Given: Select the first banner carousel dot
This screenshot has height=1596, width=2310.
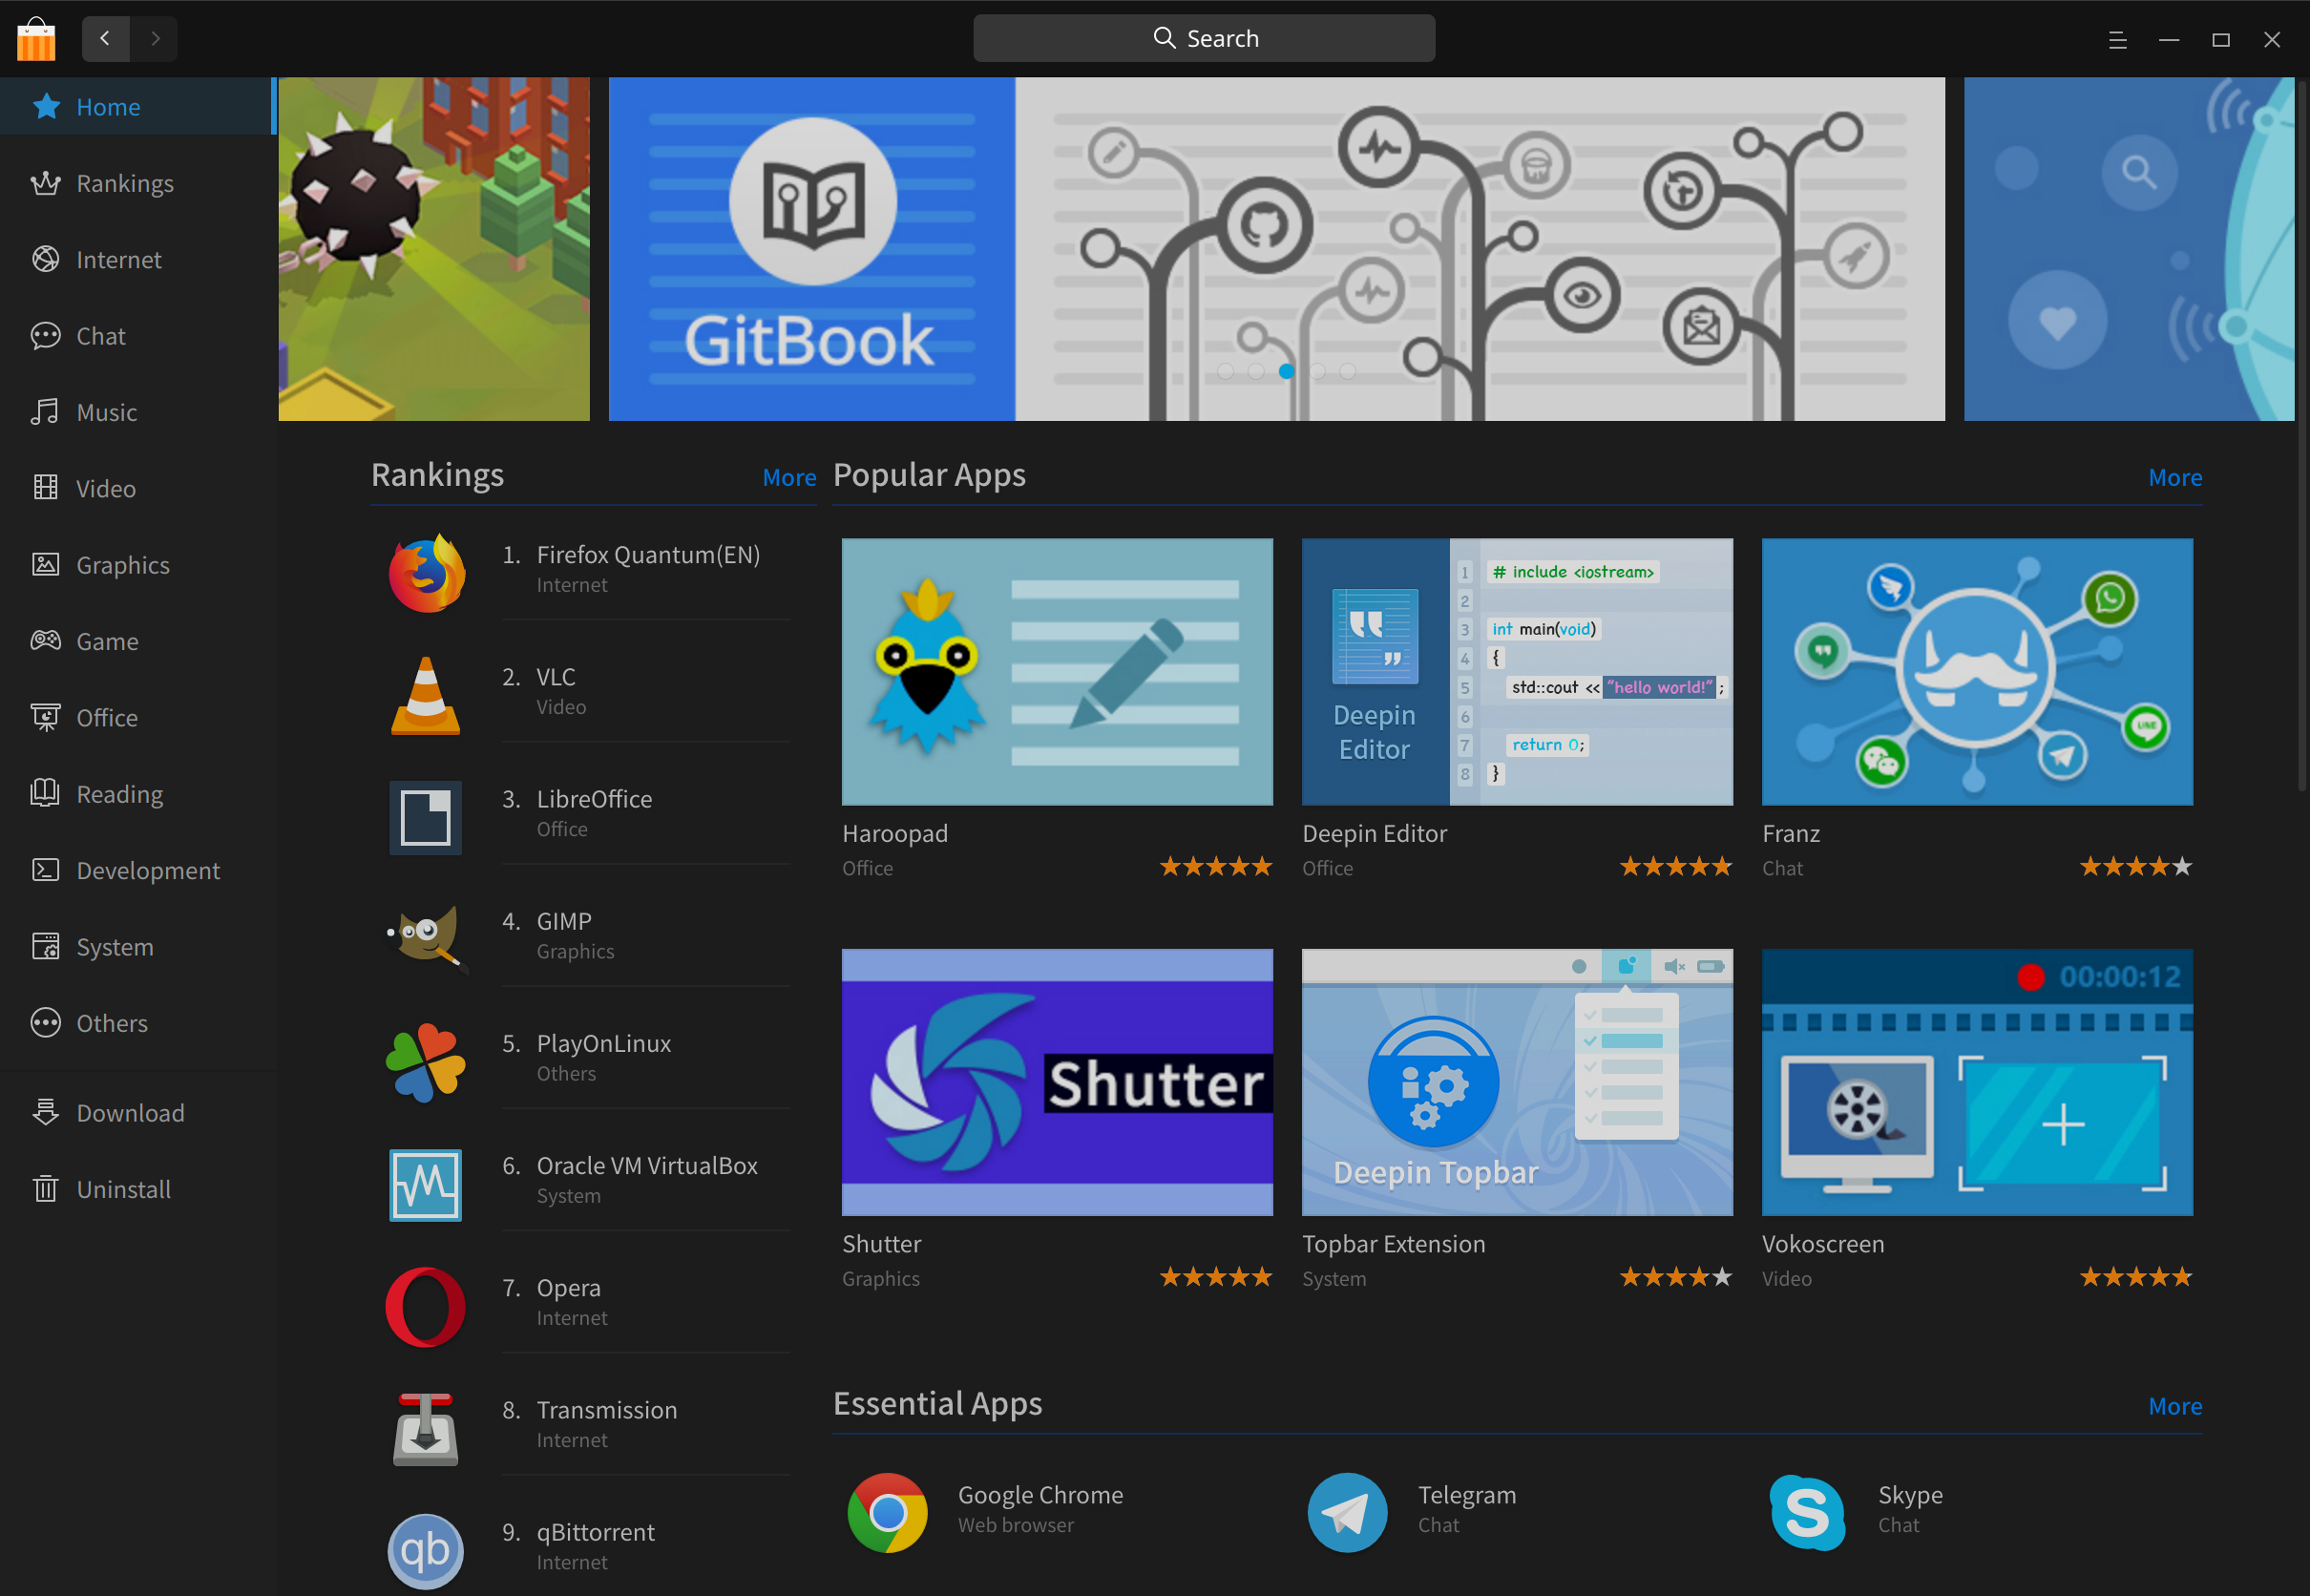Looking at the screenshot, I should tap(1225, 371).
